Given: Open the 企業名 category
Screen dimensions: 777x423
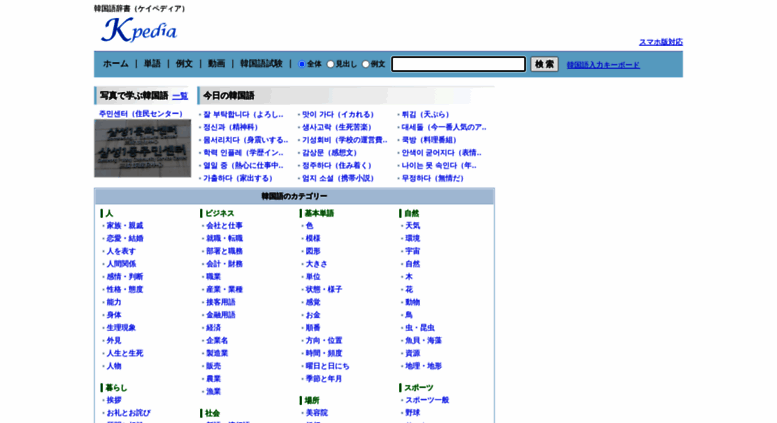Looking at the screenshot, I should click(x=217, y=341).
